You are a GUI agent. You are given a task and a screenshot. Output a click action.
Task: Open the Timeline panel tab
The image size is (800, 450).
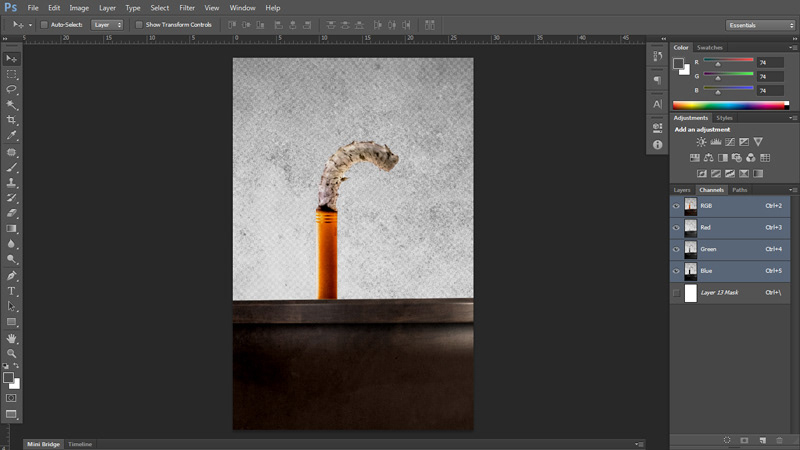[x=80, y=444]
